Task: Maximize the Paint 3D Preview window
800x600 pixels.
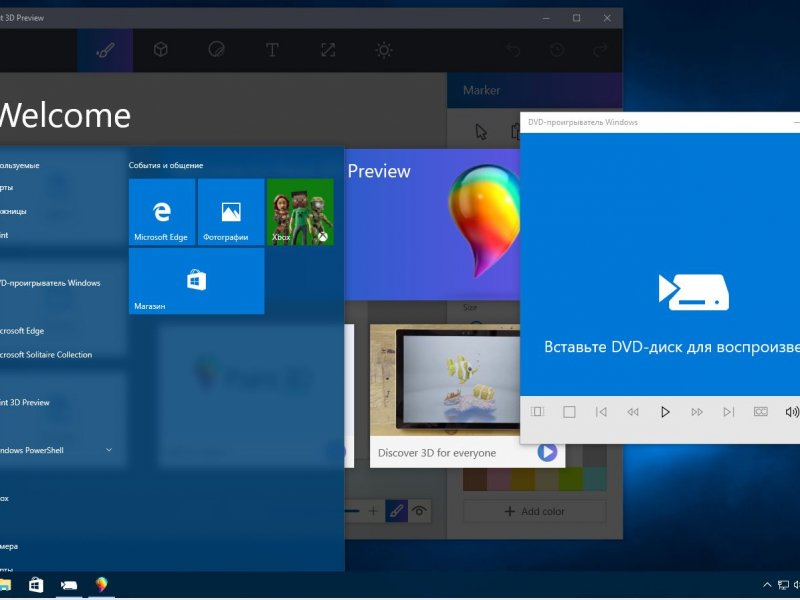Action: click(577, 18)
